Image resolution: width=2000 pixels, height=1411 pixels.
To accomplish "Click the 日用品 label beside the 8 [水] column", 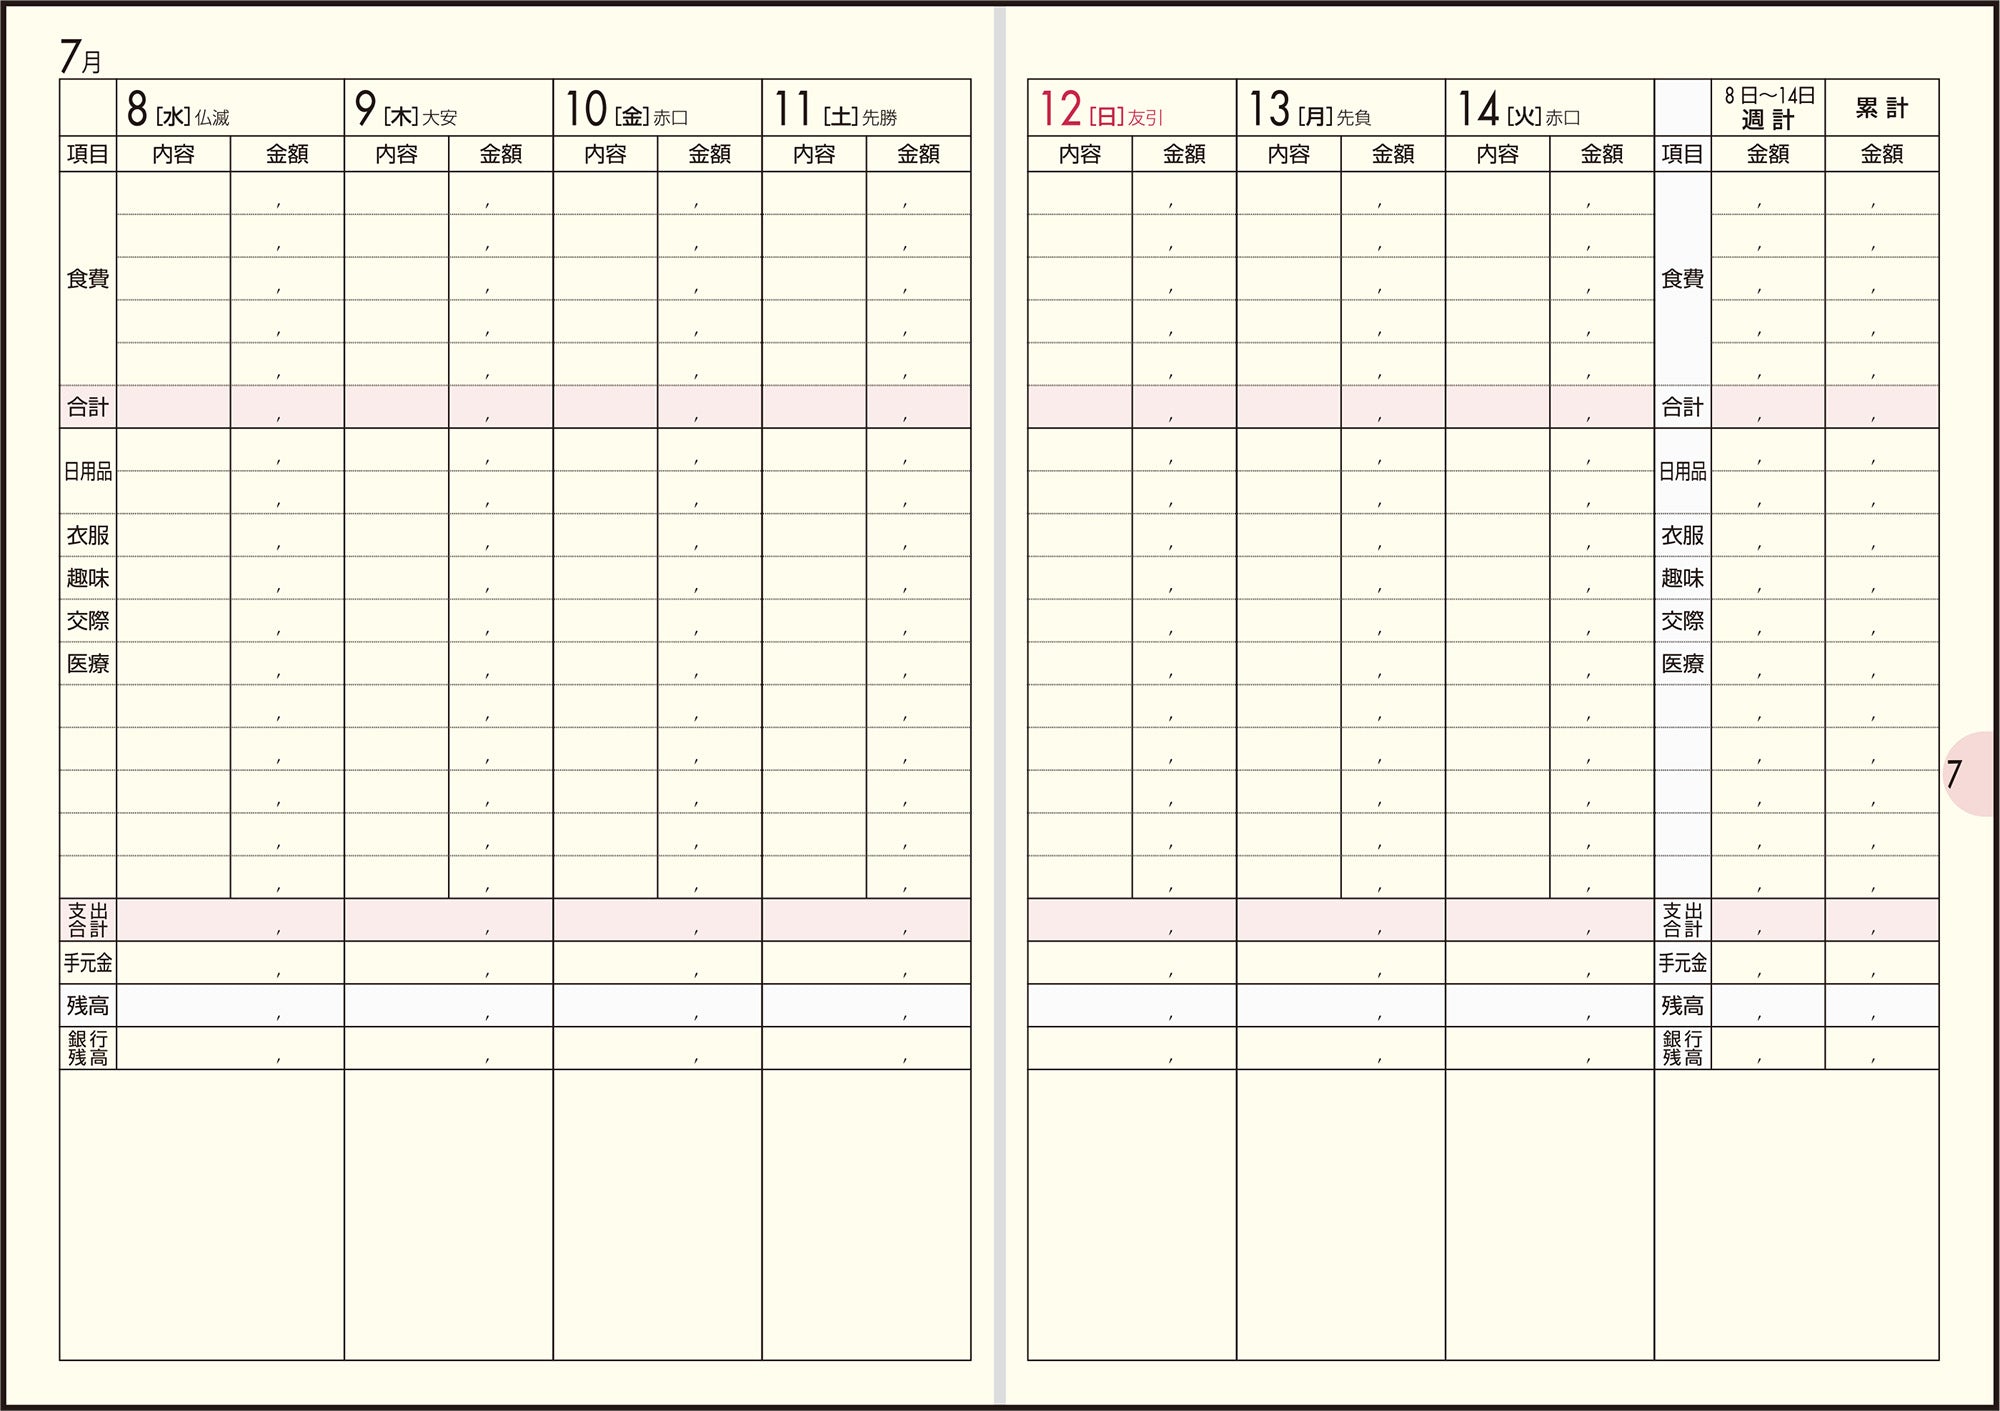I will pyautogui.click(x=88, y=471).
